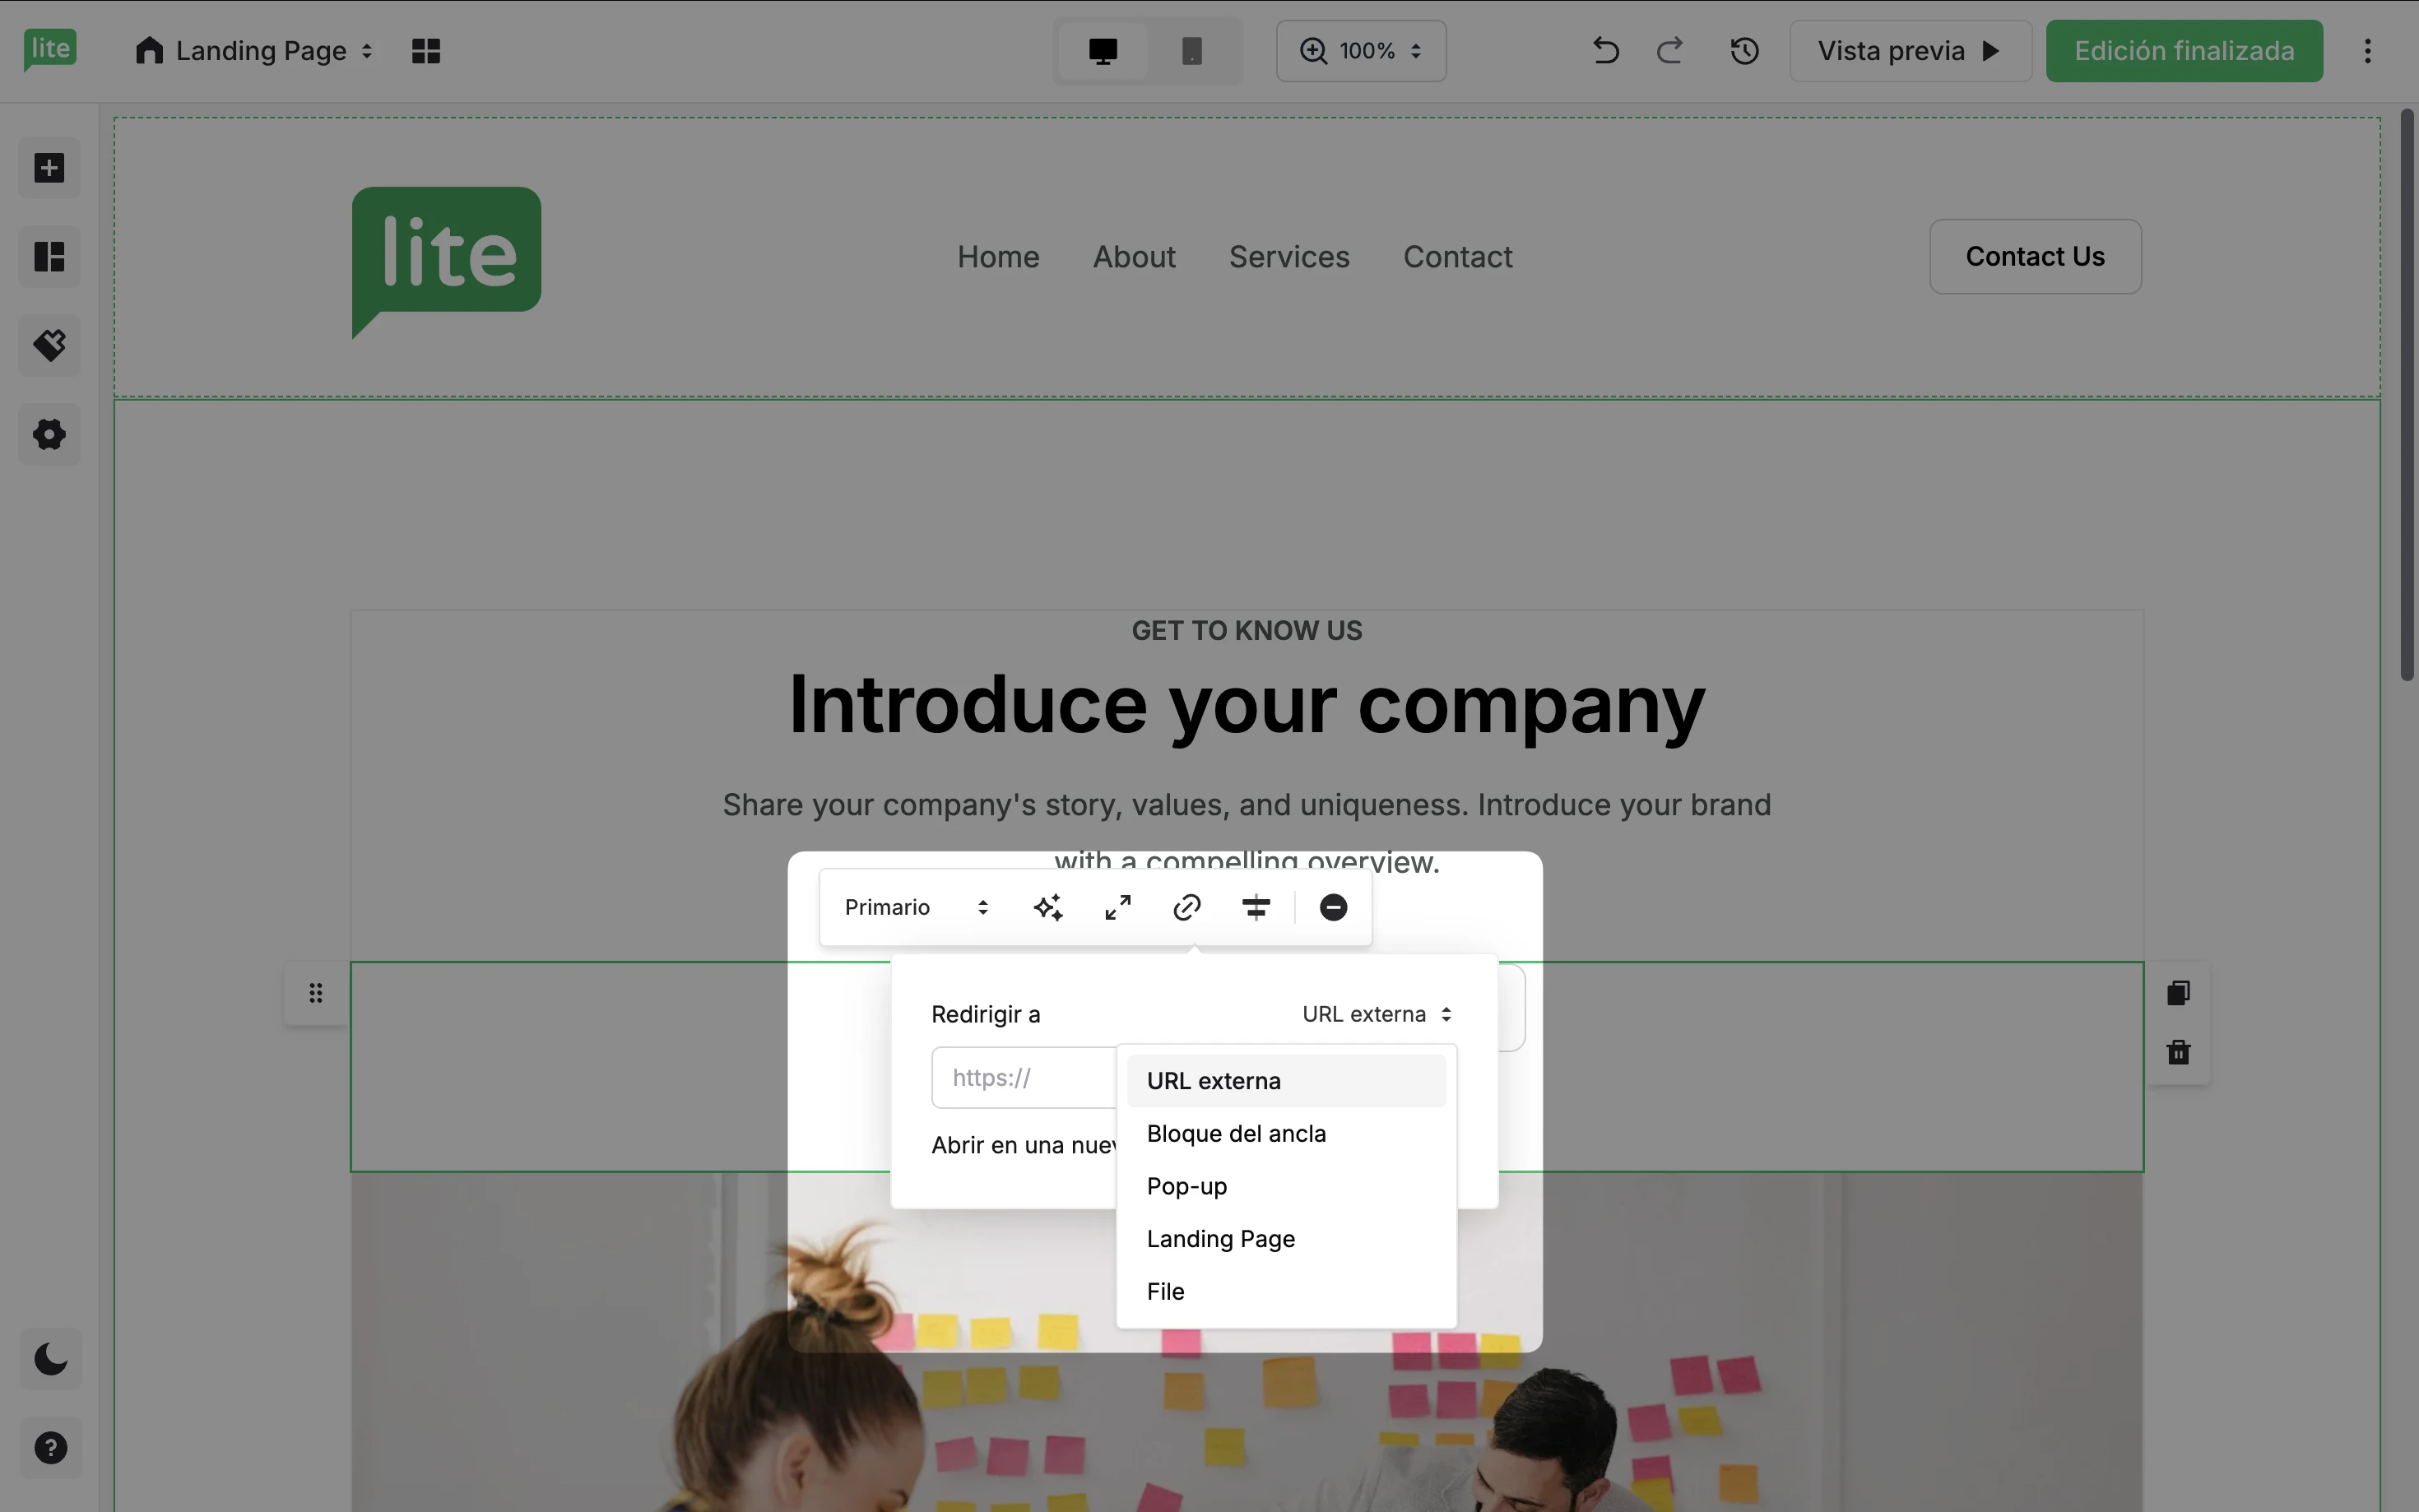Open the settings gear icon

[x=49, y=434]
